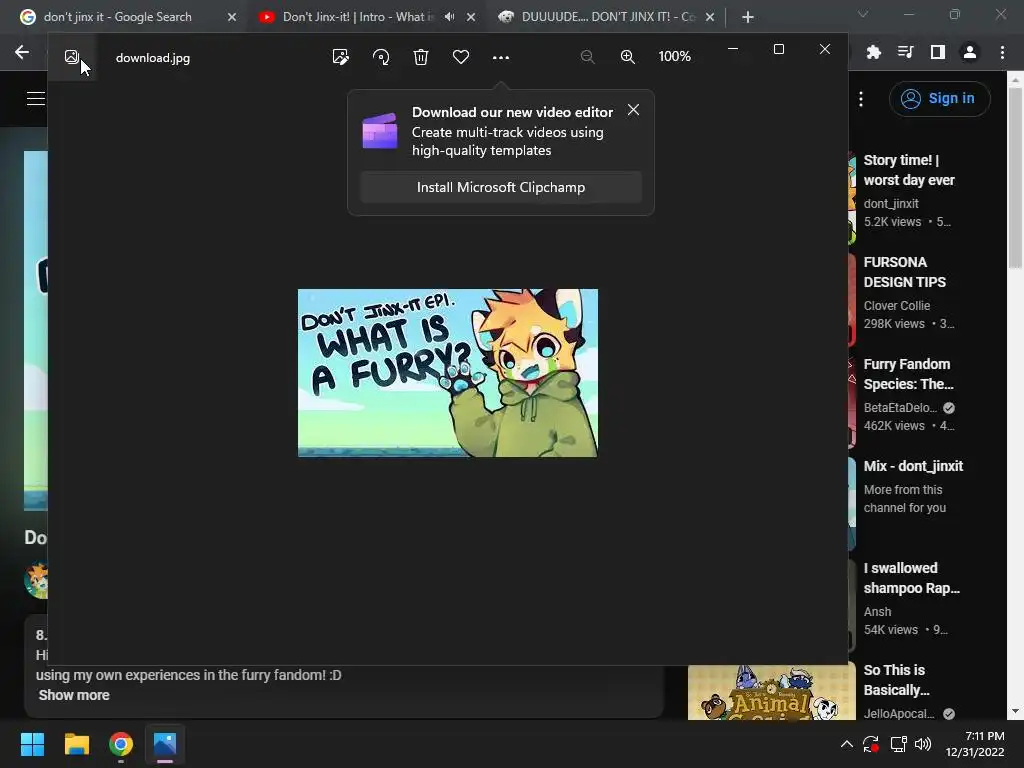The height and width of the screenshot is (768, 1024).
Task: Delete download.jpg with the trash icon
Action: 421,57
